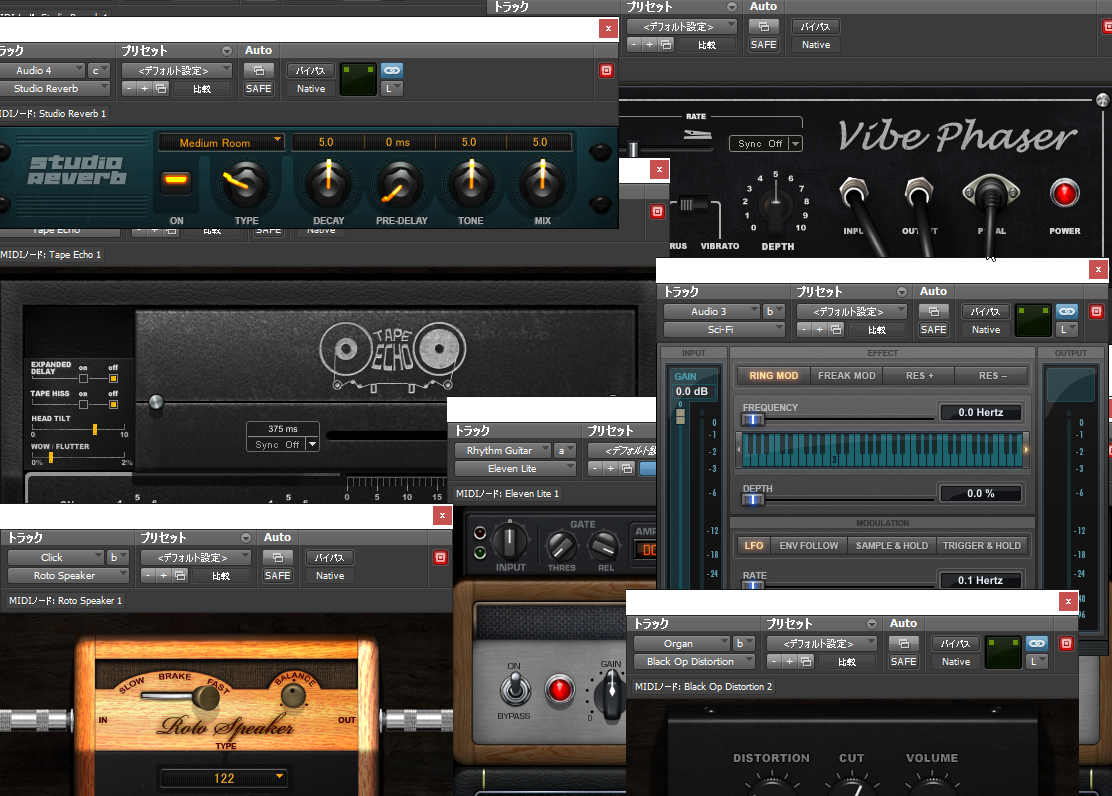Toggle バイパス in the Sci-Fi window
Image resolution: width=1112 pixels, height=796 pixels.
(x=986, y=311)
